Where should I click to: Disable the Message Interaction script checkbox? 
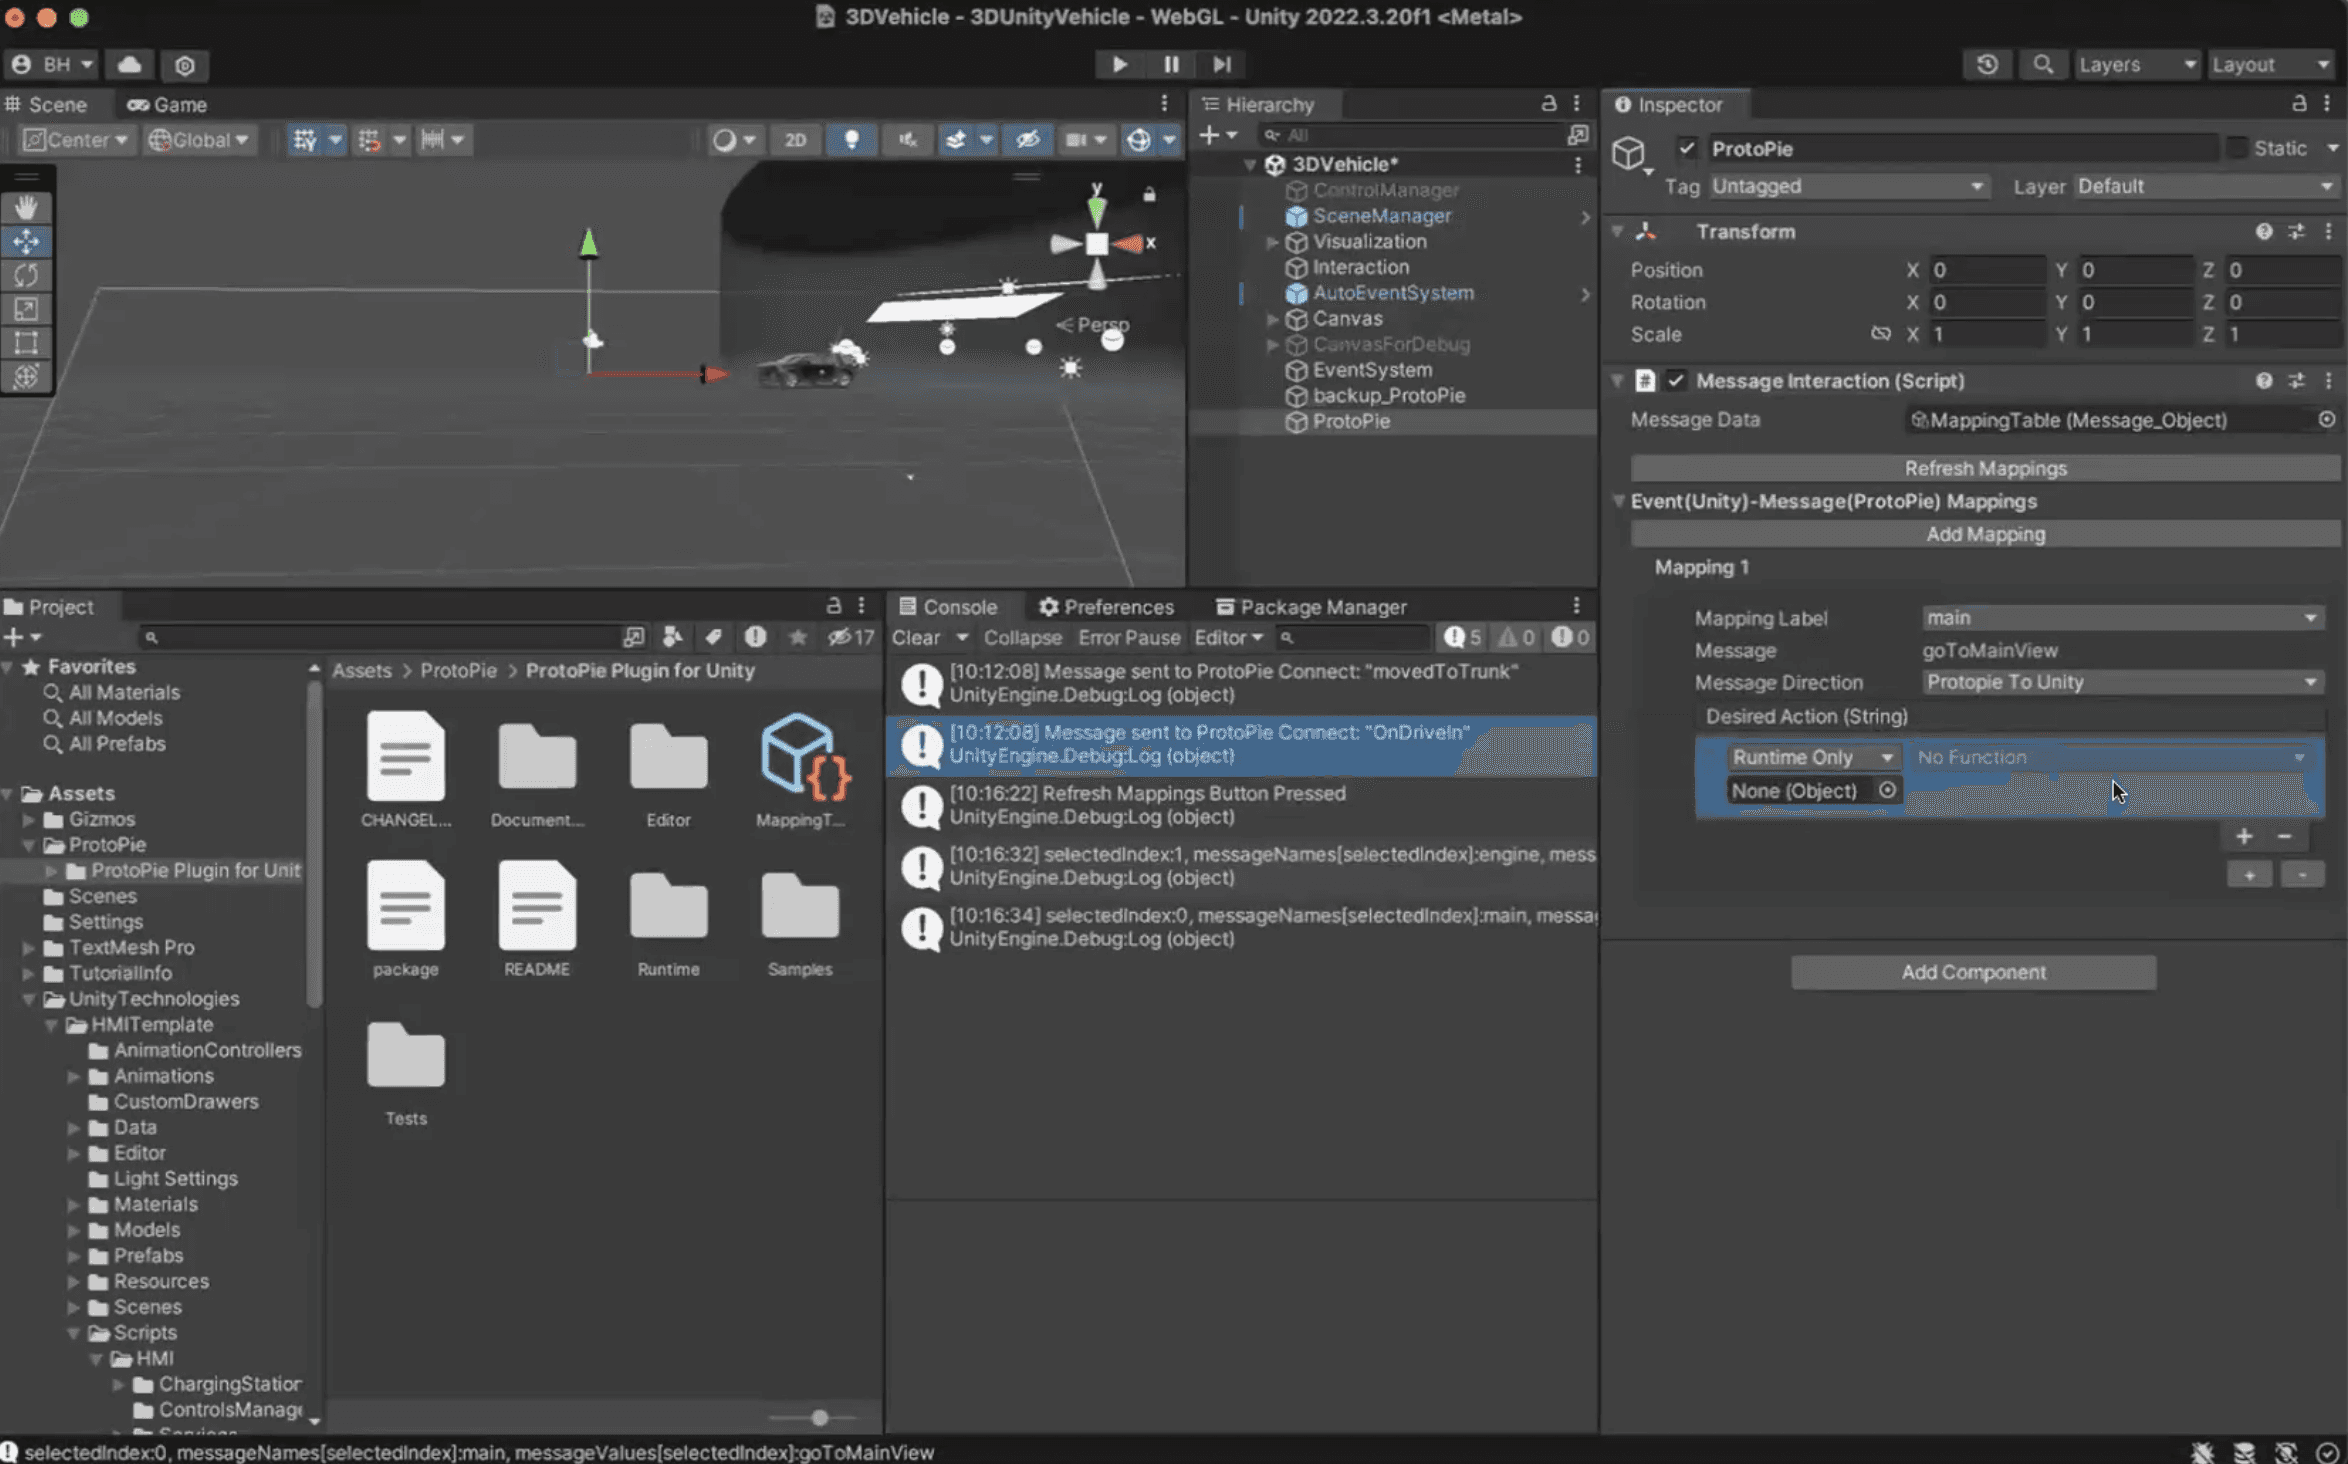click(x=1675, y=381)
